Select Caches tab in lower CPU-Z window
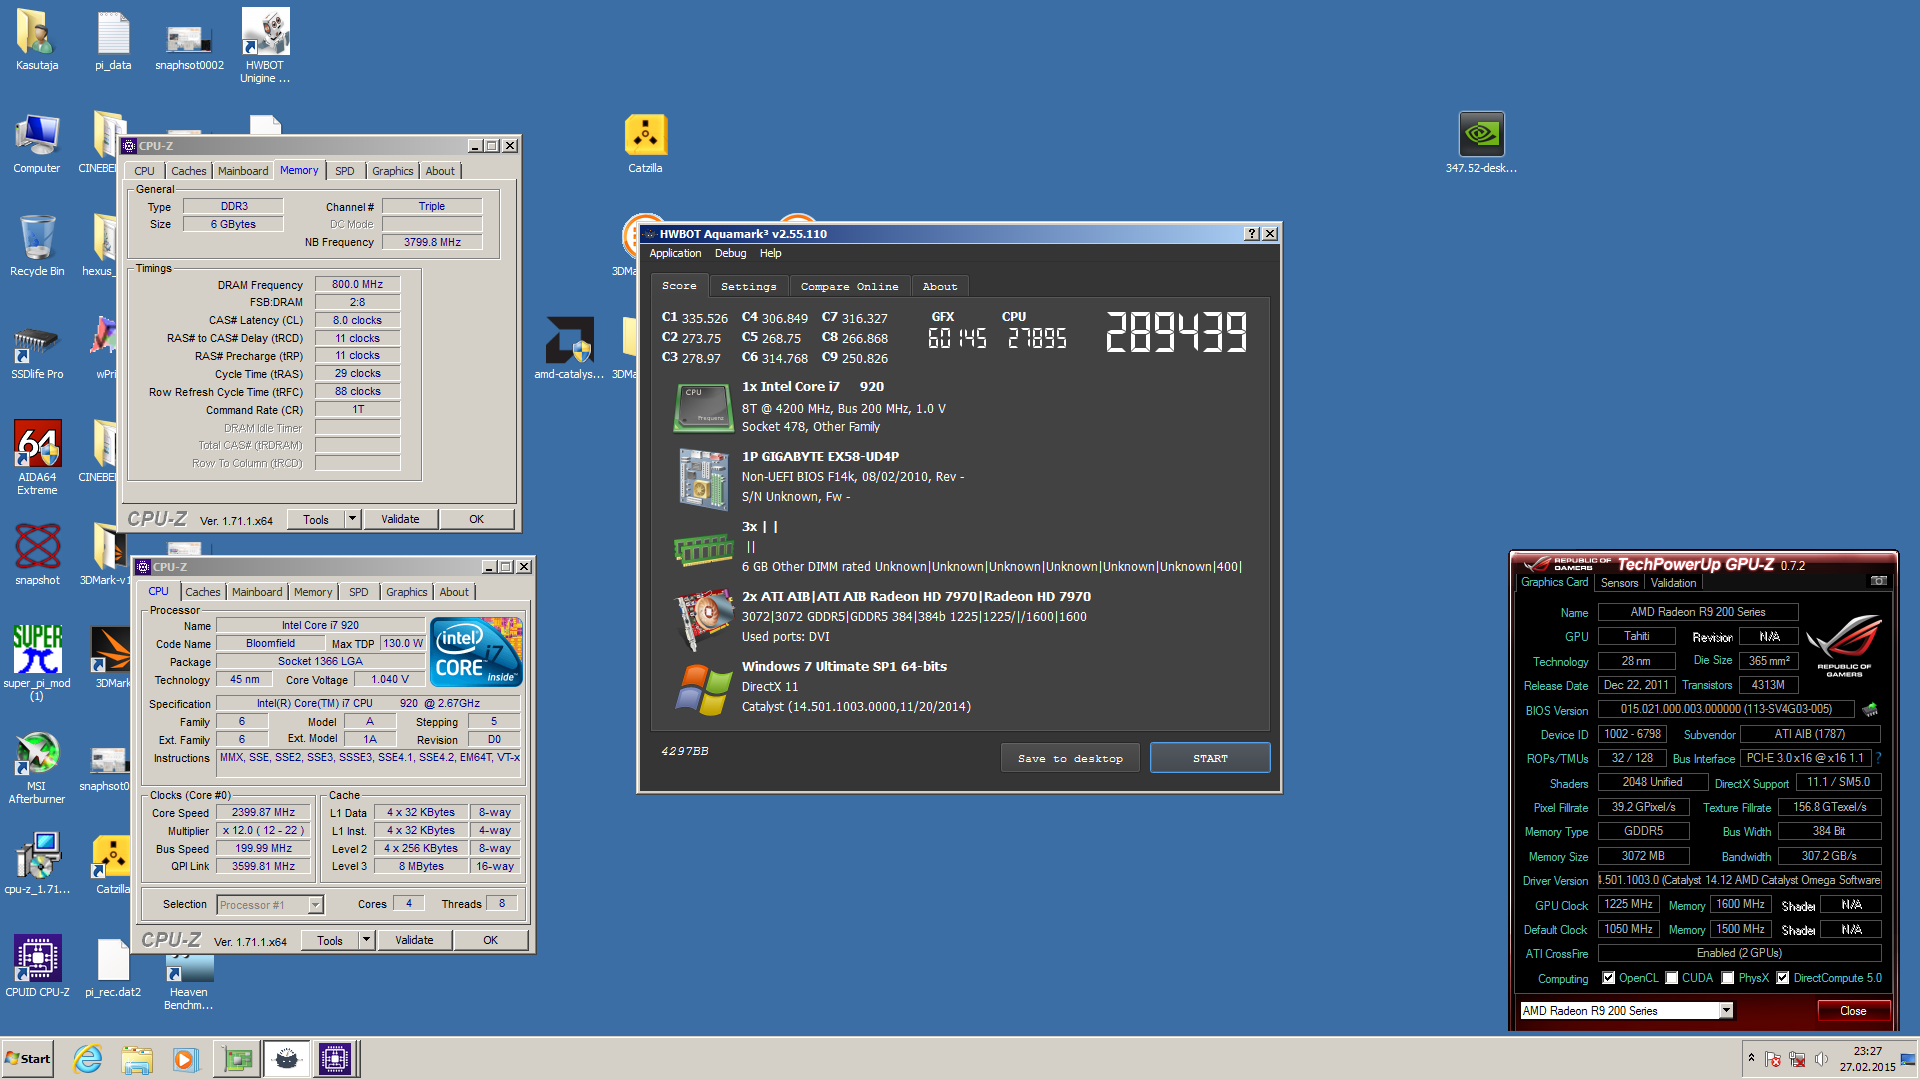 [x=203, y=592]
